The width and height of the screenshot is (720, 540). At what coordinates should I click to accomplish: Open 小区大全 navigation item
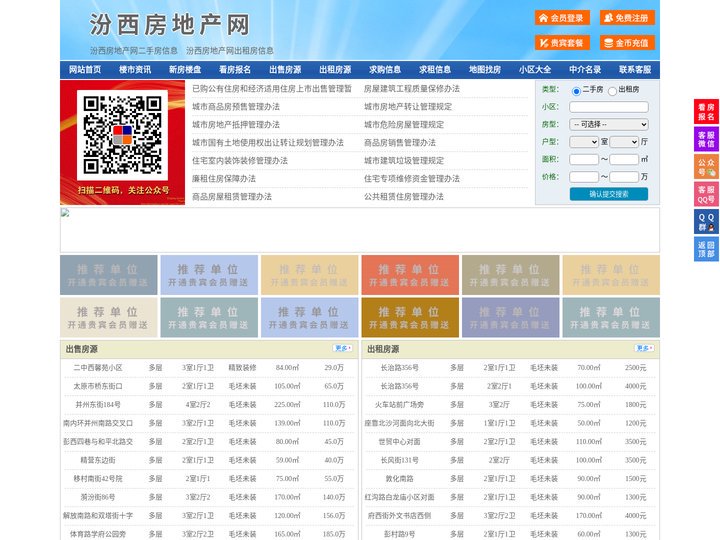(x=535, y=70)
